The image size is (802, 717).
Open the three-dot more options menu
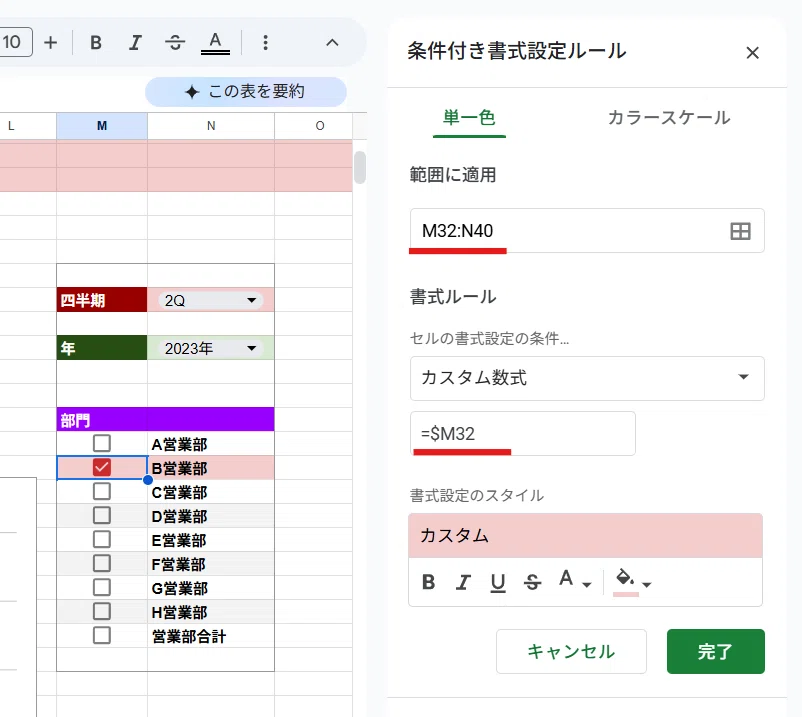(265, 42)
